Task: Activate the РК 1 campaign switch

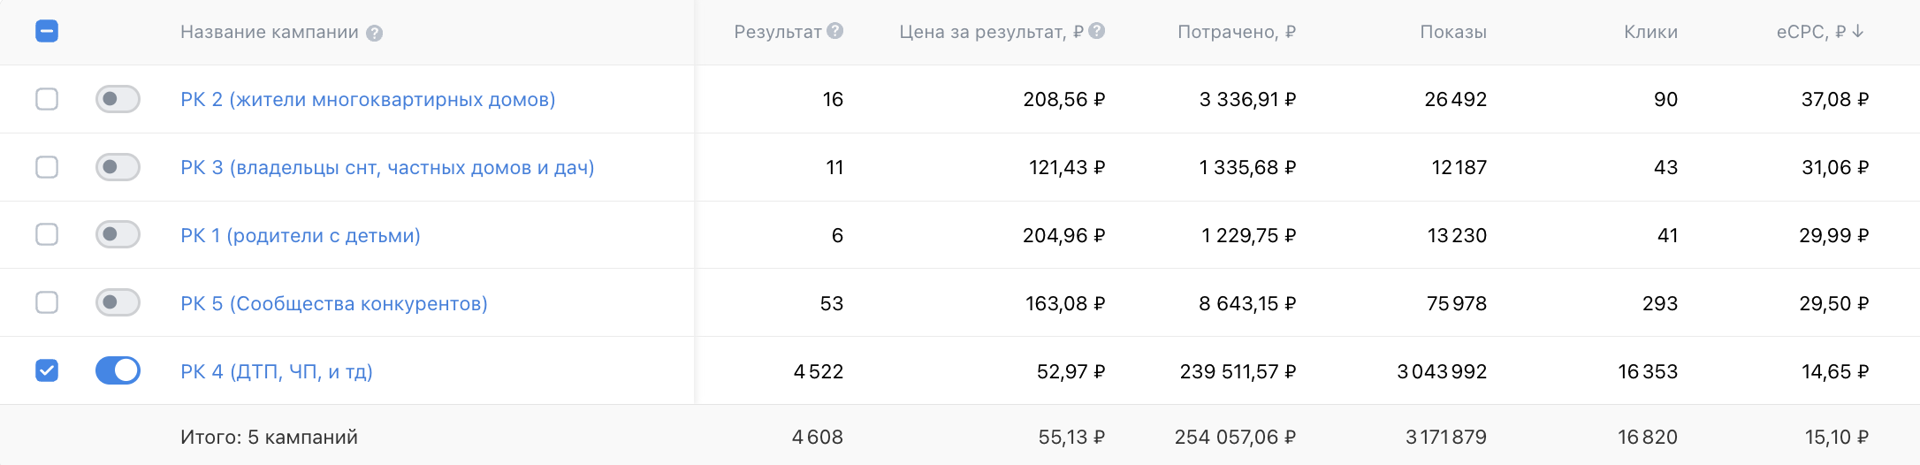Action: (117, 235)
